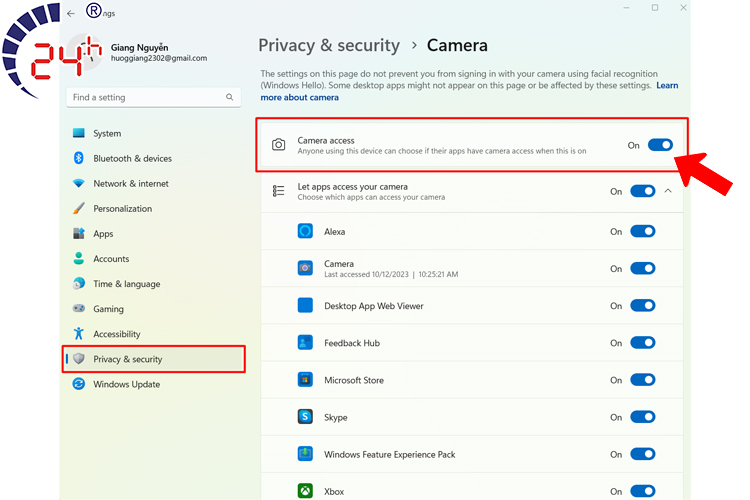Click the back arrow in Settings
Image resolution: width=750 pixels, height=500 pixels.
pos(71,13)
